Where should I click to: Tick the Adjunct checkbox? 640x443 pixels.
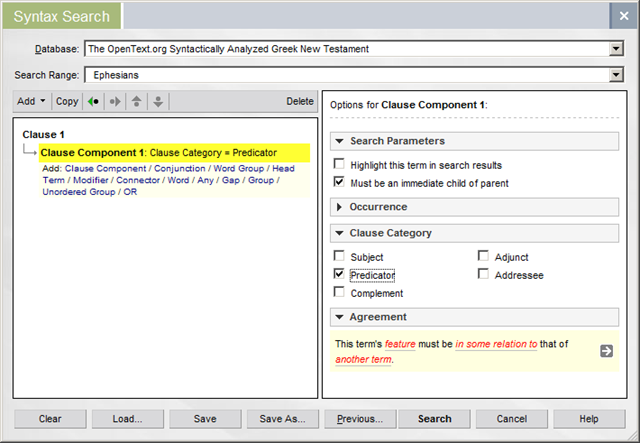(x=484, y=256)
